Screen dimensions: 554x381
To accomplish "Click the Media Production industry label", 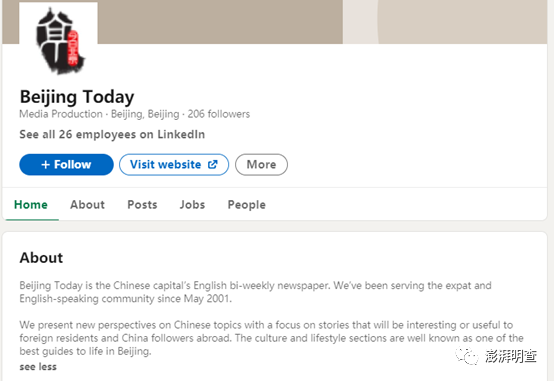I will click(x=61, y=114).
